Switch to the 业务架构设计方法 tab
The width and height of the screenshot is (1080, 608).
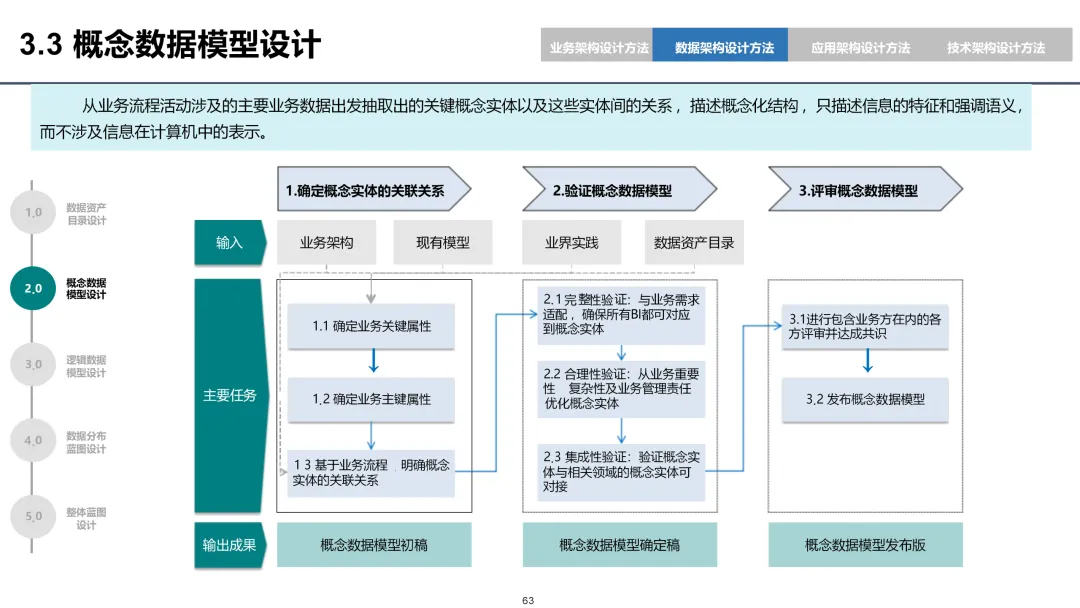(597, 45)
